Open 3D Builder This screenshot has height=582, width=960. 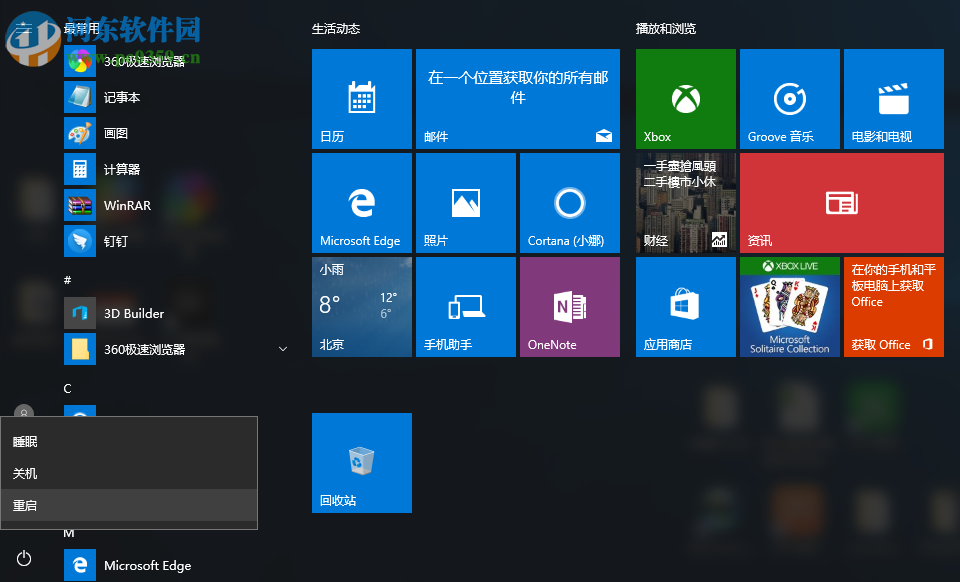131,313
